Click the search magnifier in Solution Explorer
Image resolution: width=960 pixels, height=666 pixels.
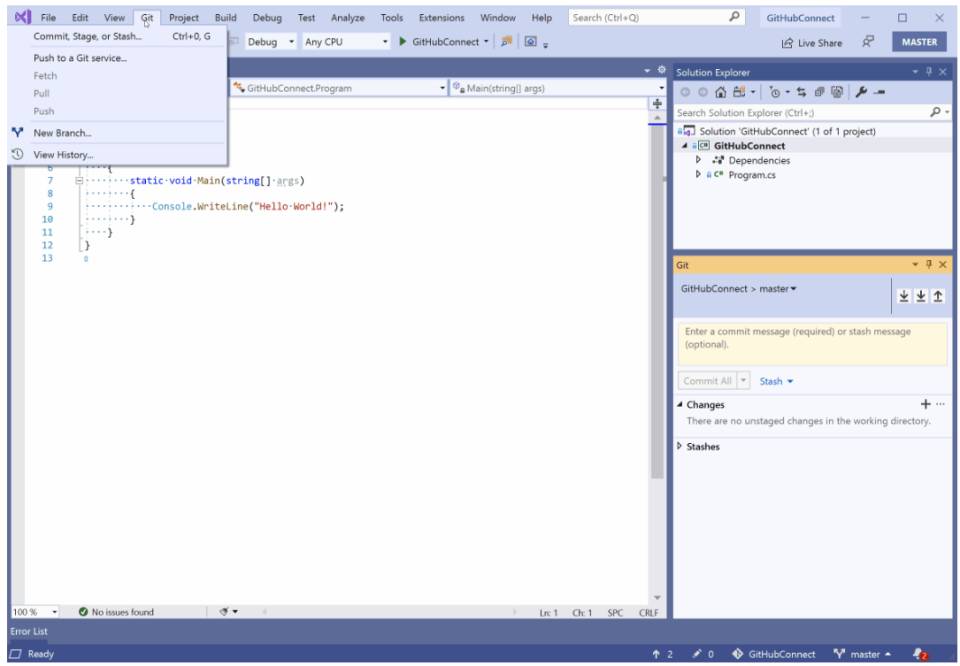coord(936,112)
